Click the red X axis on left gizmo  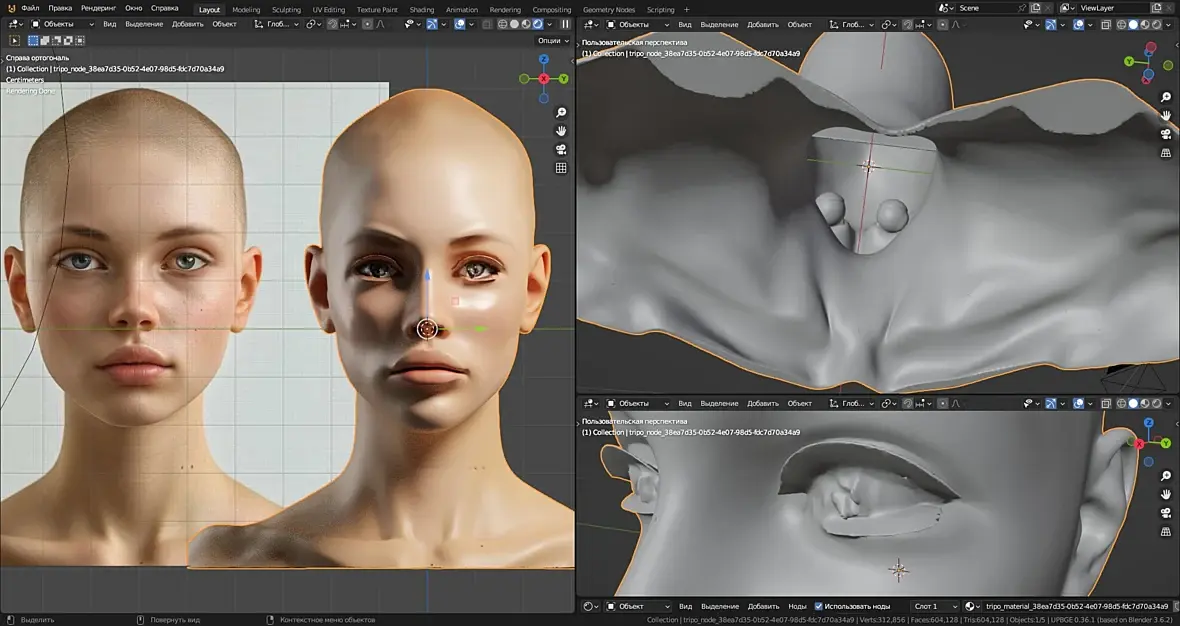coord(543,79)
